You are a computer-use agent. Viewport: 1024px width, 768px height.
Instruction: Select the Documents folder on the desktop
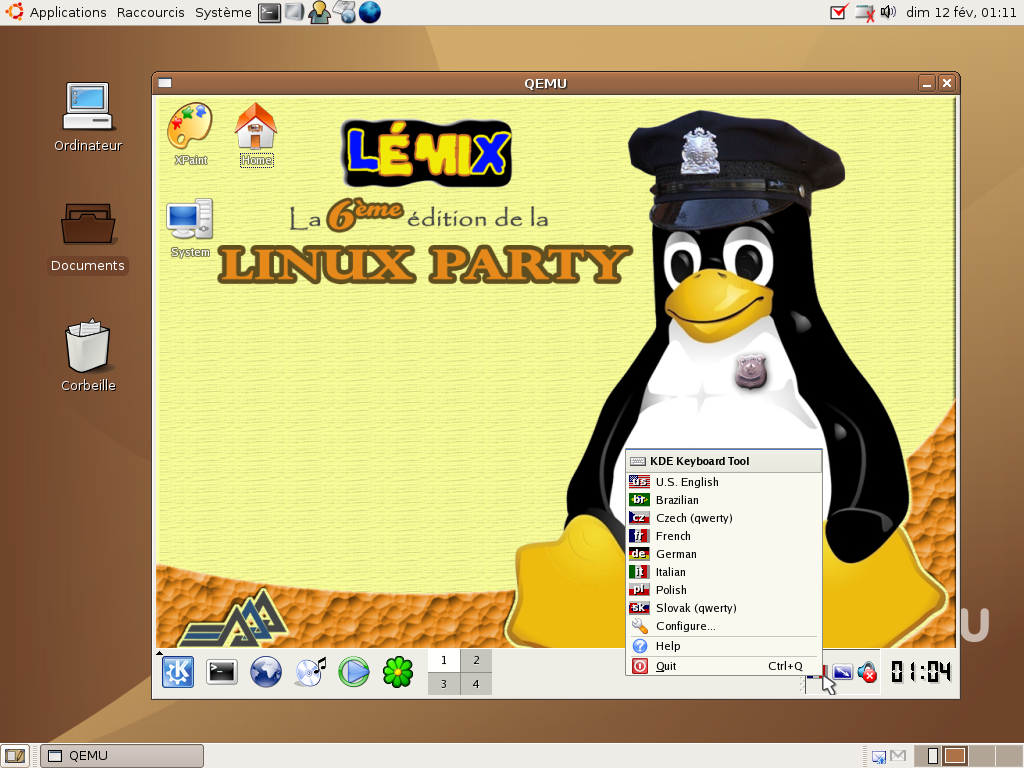(88, 238)
